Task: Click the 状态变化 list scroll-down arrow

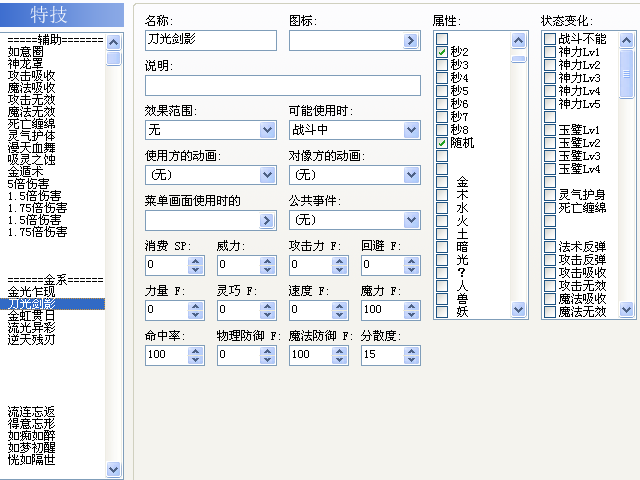Action: pos(627,310)
